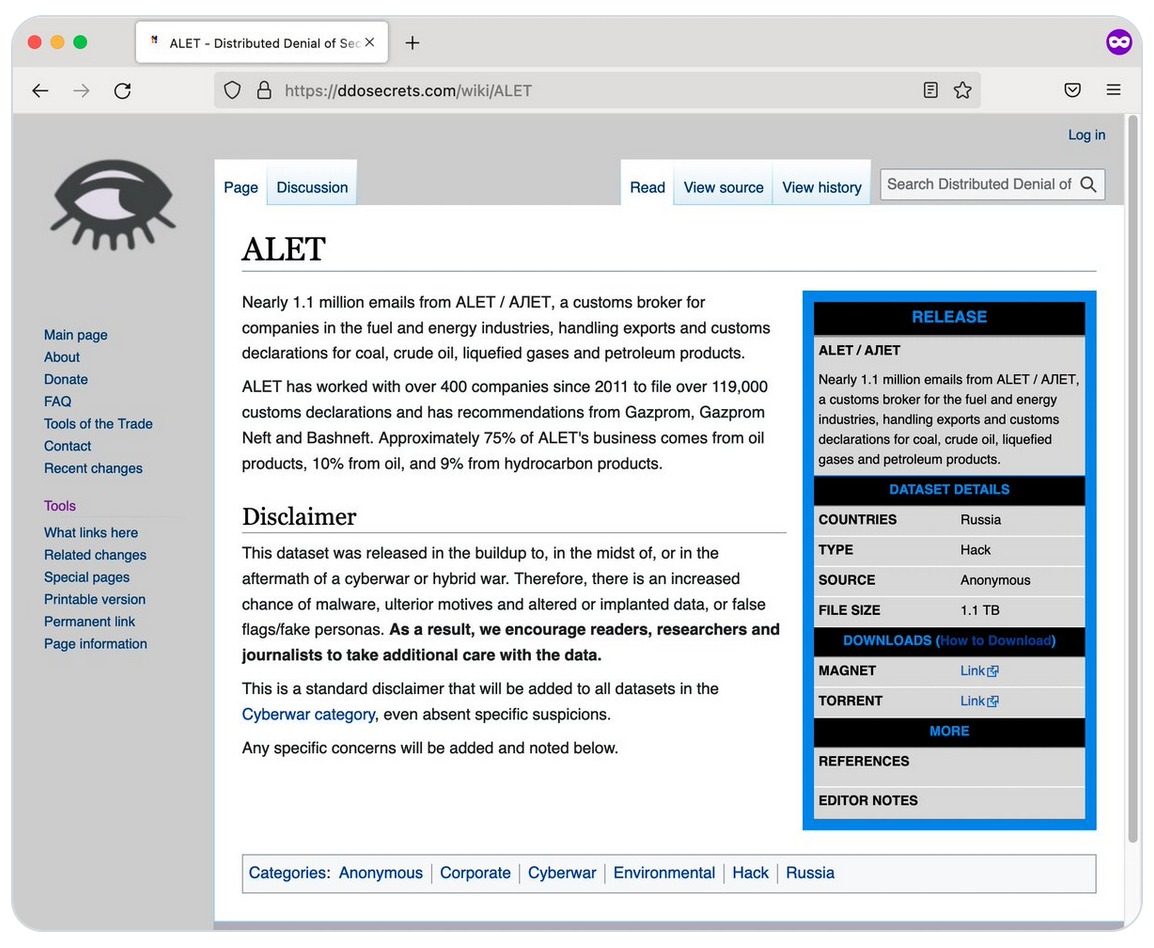Open the Russia category link
This screenshot has width=1154, height=948.
click(x=810, y=873)
